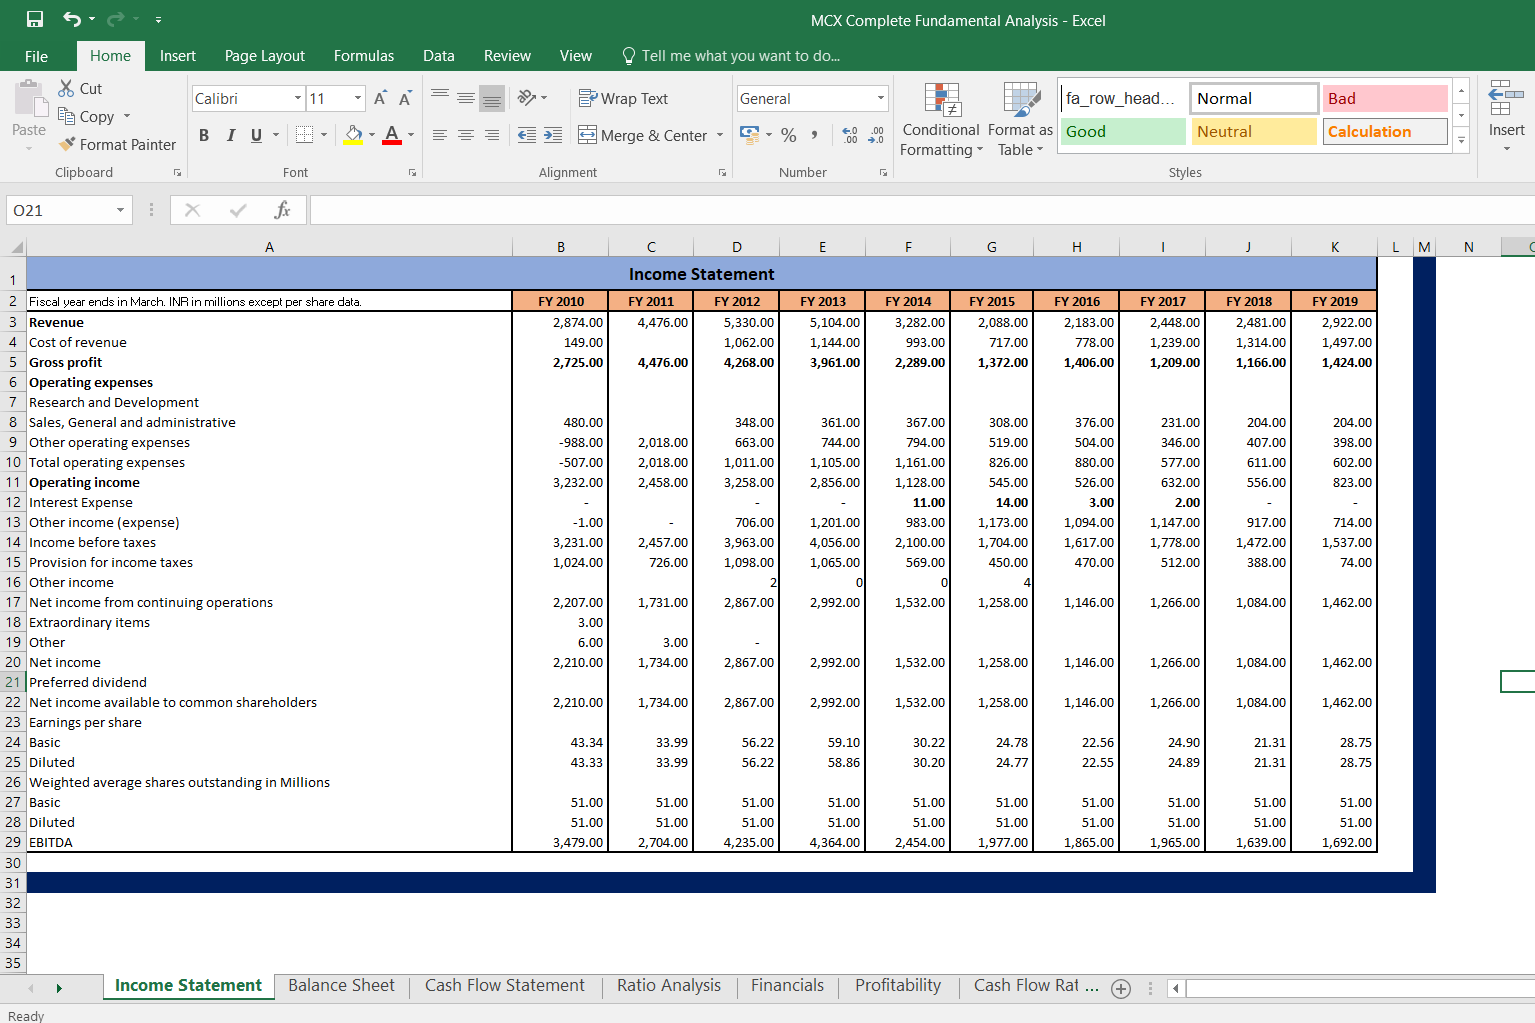
Task: Click Increase Decimal icon
Action: click(850, 135)
